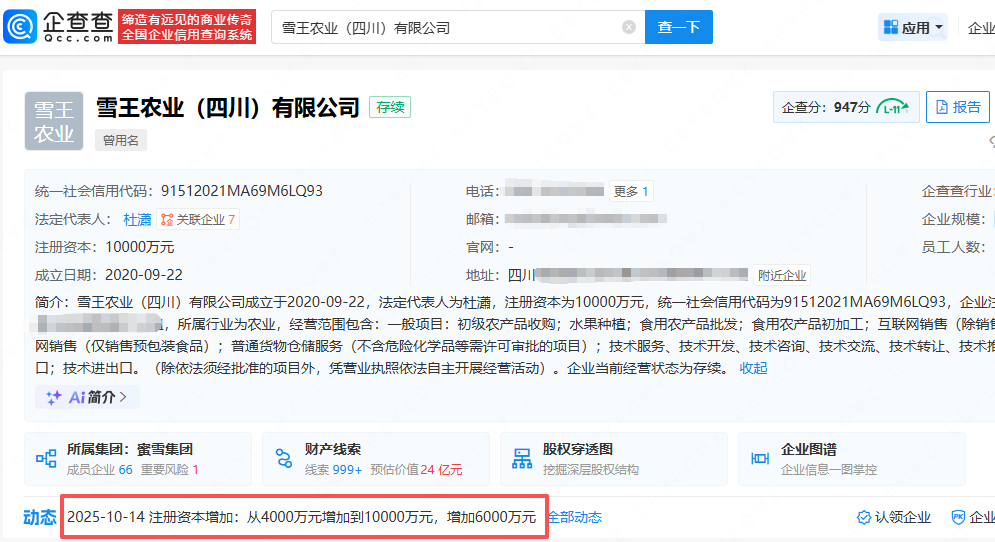Viewport: 995px width, 542px height.
Task: Open the 企查分 947分 score badge
Action: point(845,107)
